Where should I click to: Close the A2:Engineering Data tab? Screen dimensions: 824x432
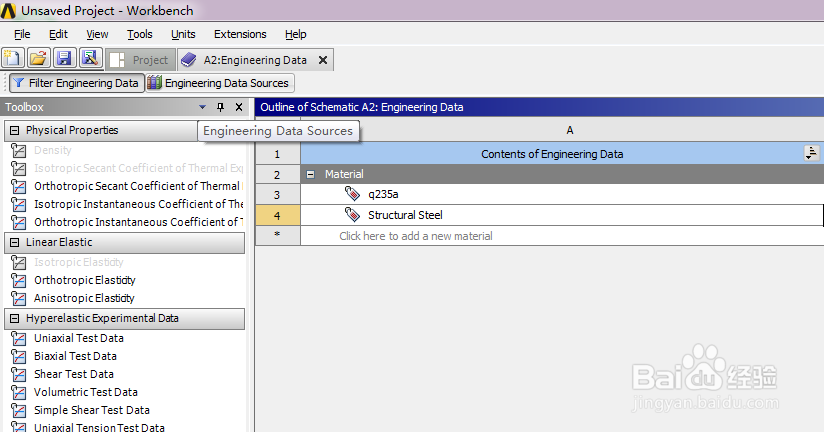(x=323, y=60)
